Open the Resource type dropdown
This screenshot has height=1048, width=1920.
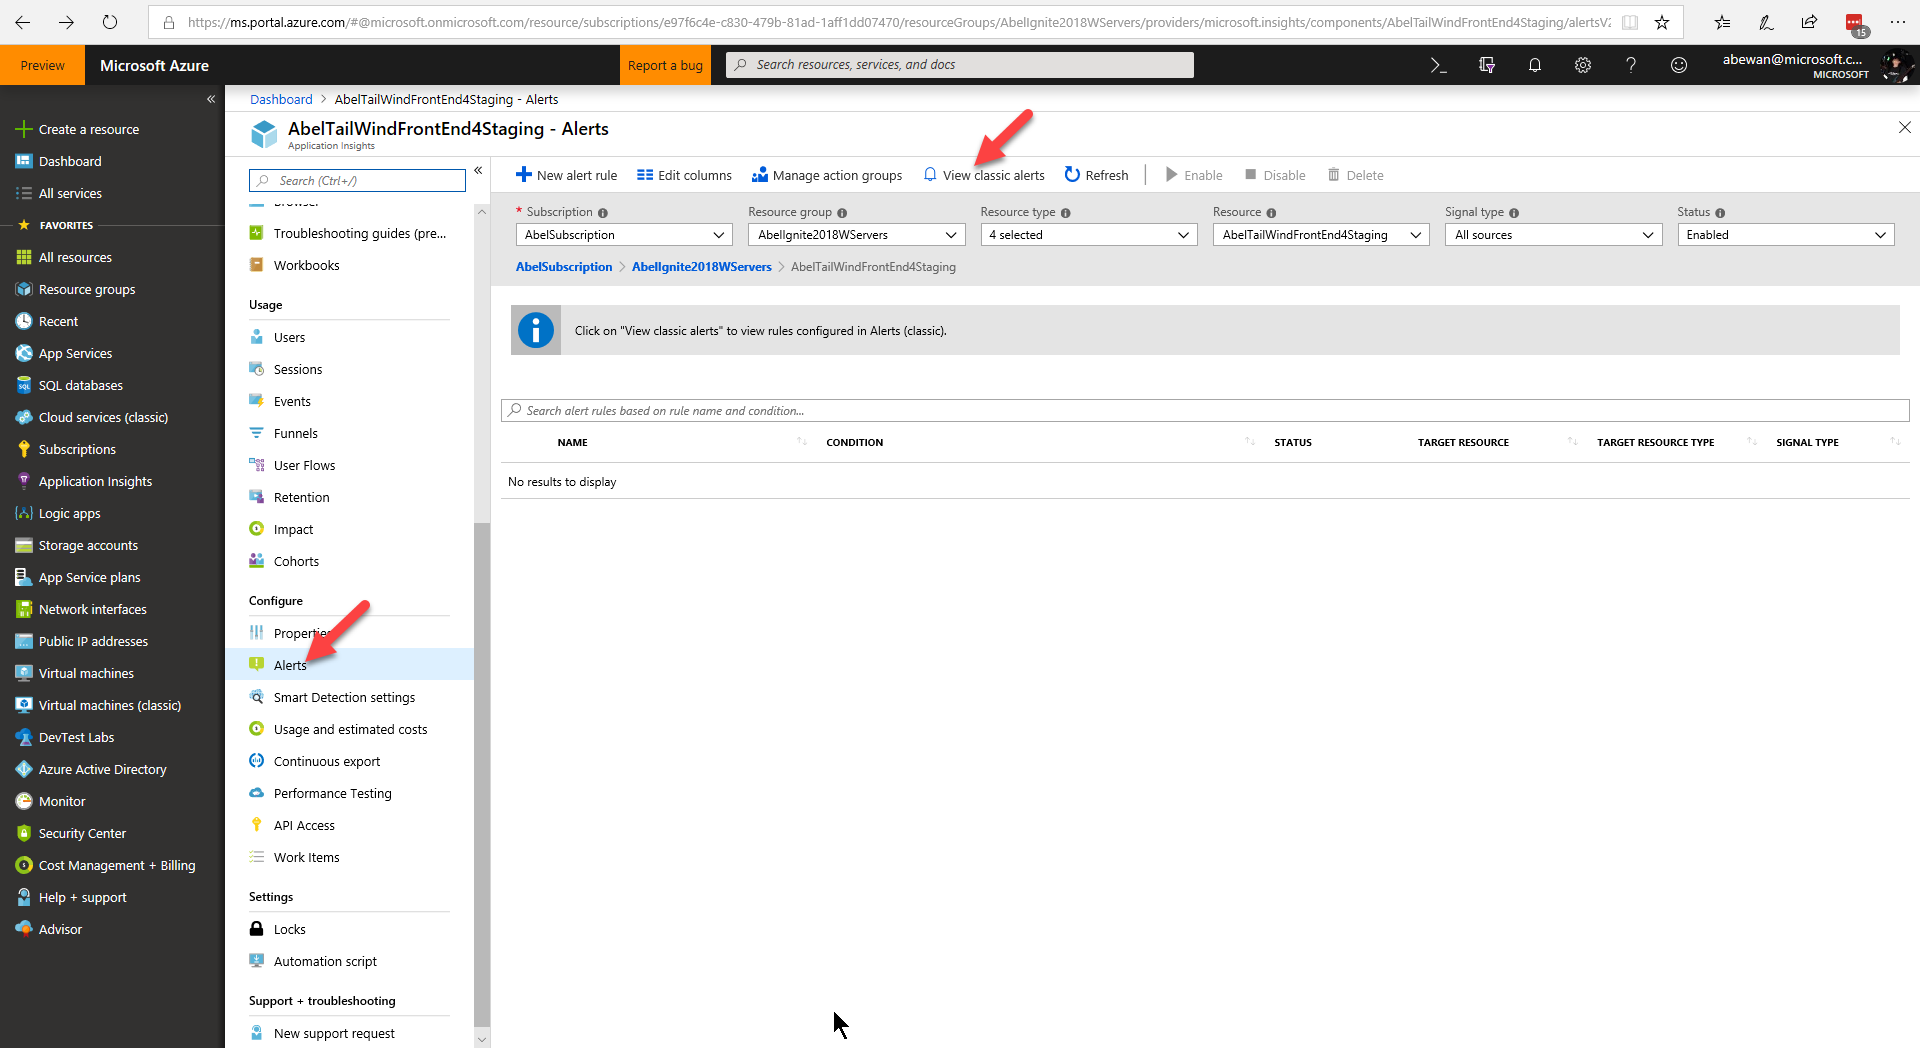1089,235
